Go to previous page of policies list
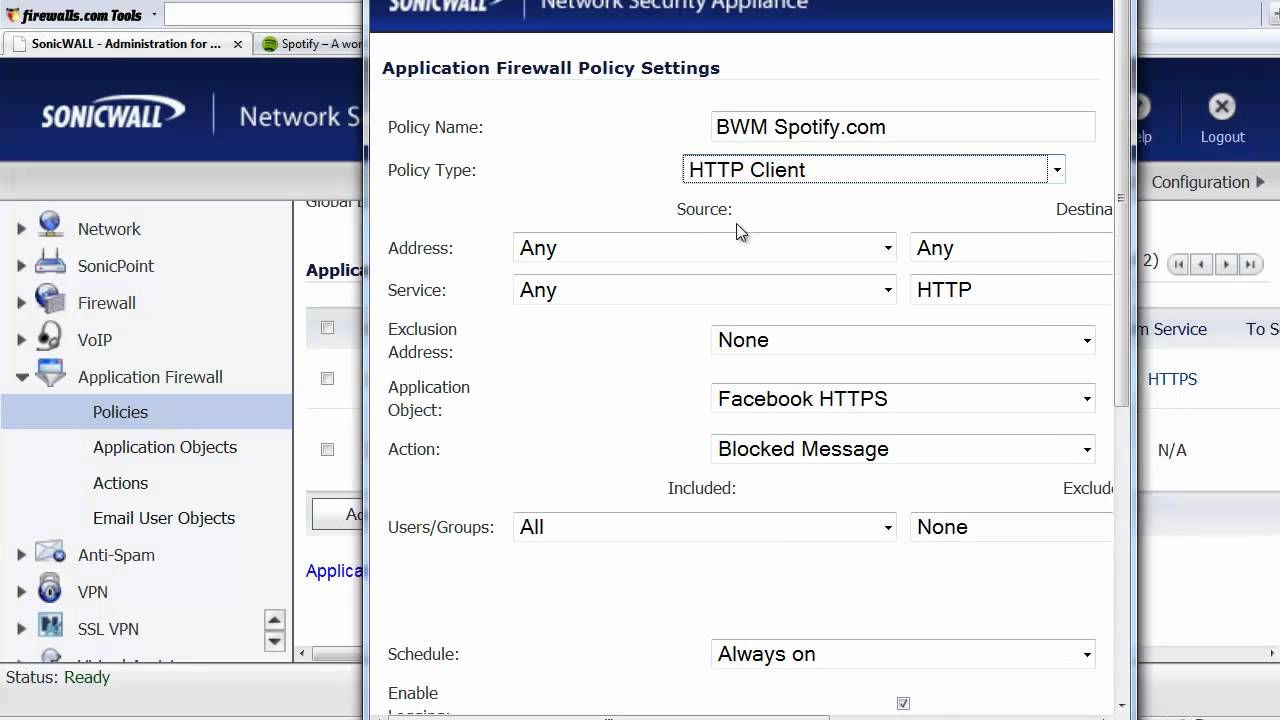Image resolution: width=1280 pixels, height=720 pixels. tap(1201, 264)
